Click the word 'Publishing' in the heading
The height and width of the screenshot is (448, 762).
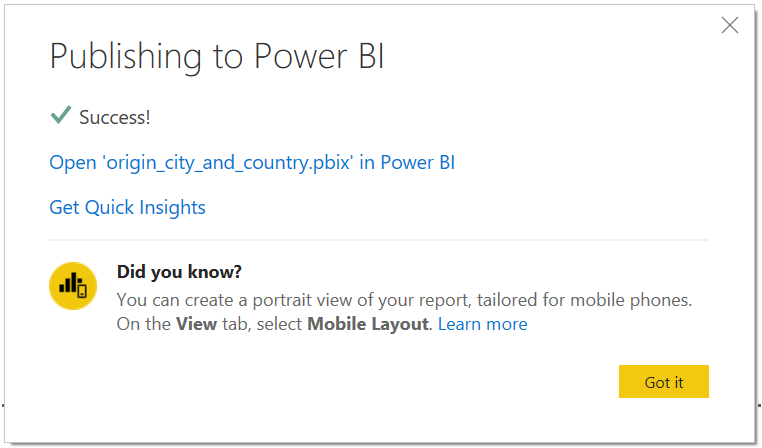coord(125,57)
